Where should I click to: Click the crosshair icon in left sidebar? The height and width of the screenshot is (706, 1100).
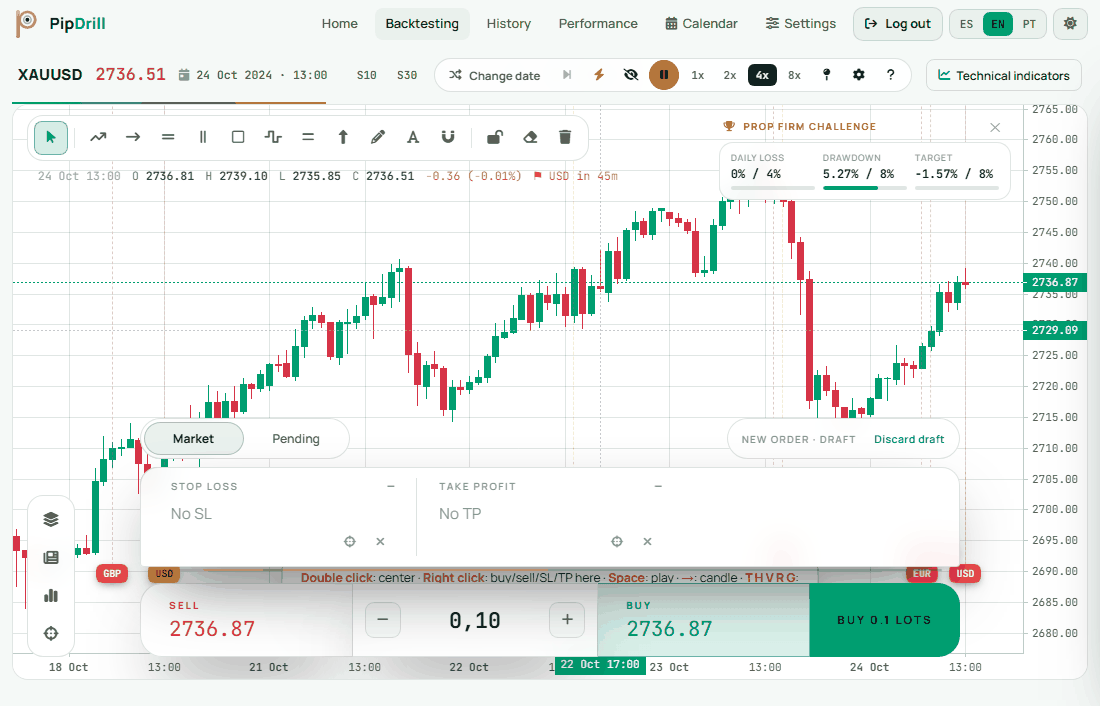pos(51,633)
